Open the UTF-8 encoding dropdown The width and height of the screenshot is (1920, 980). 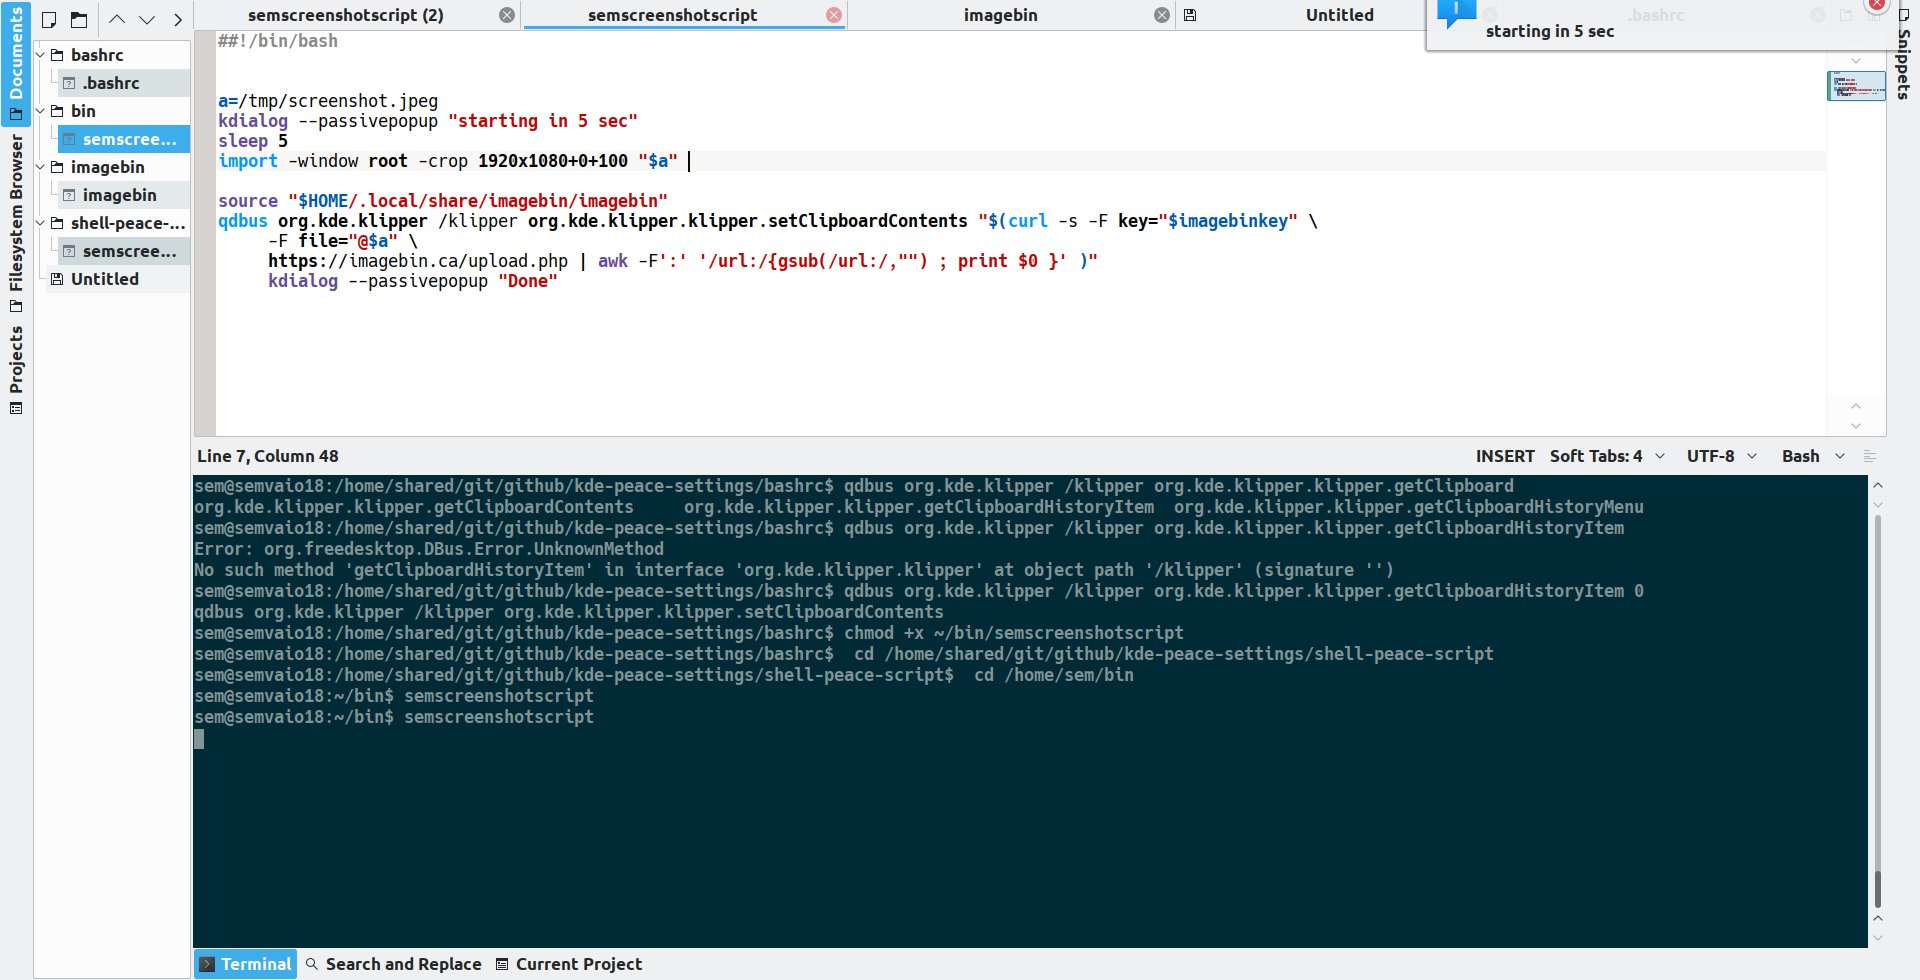click(1722, 456)
